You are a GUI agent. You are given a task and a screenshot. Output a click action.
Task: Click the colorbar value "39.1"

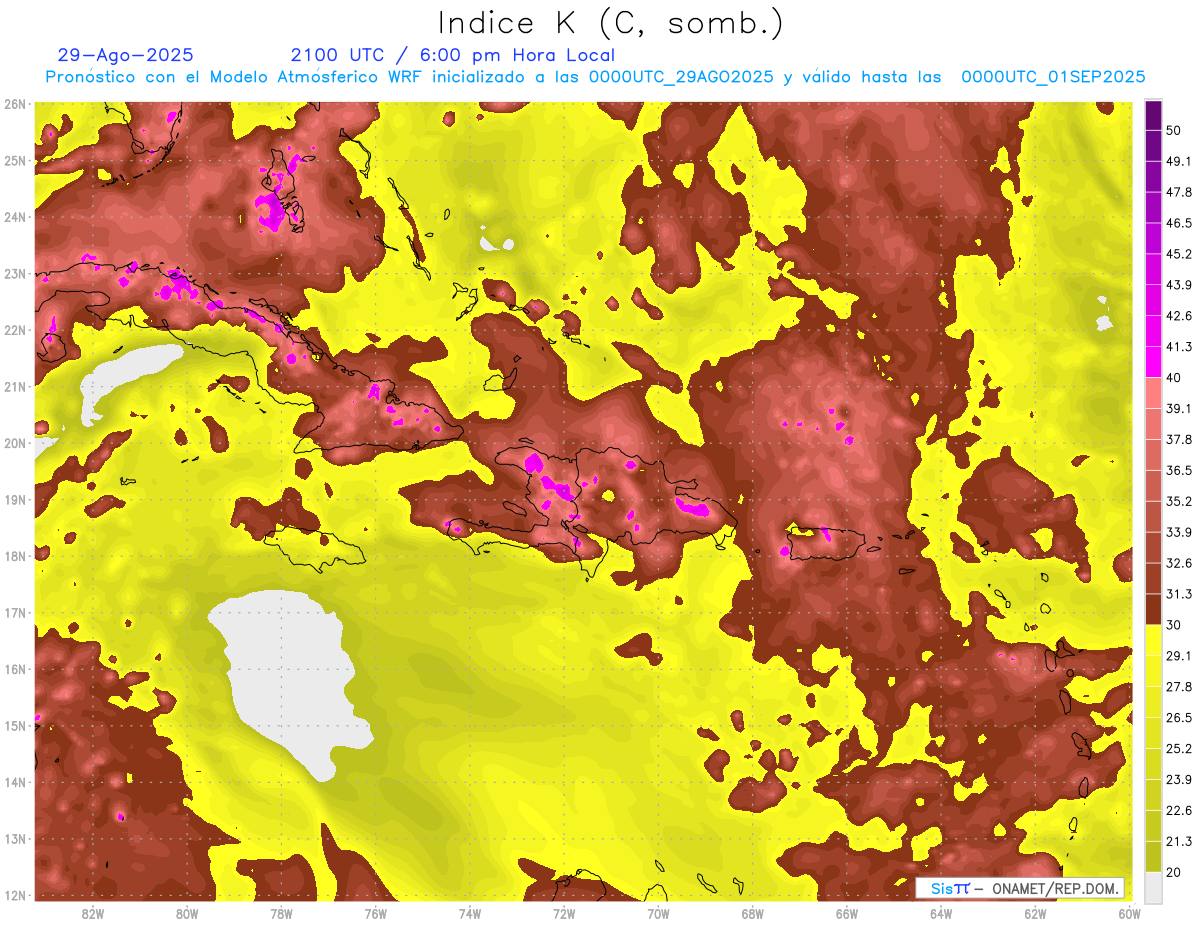[1178, 408]
